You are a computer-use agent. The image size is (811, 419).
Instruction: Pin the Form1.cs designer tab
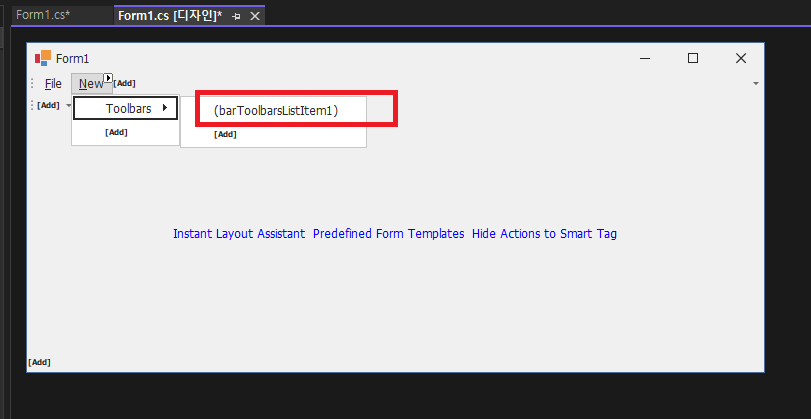tap(236, 17)
